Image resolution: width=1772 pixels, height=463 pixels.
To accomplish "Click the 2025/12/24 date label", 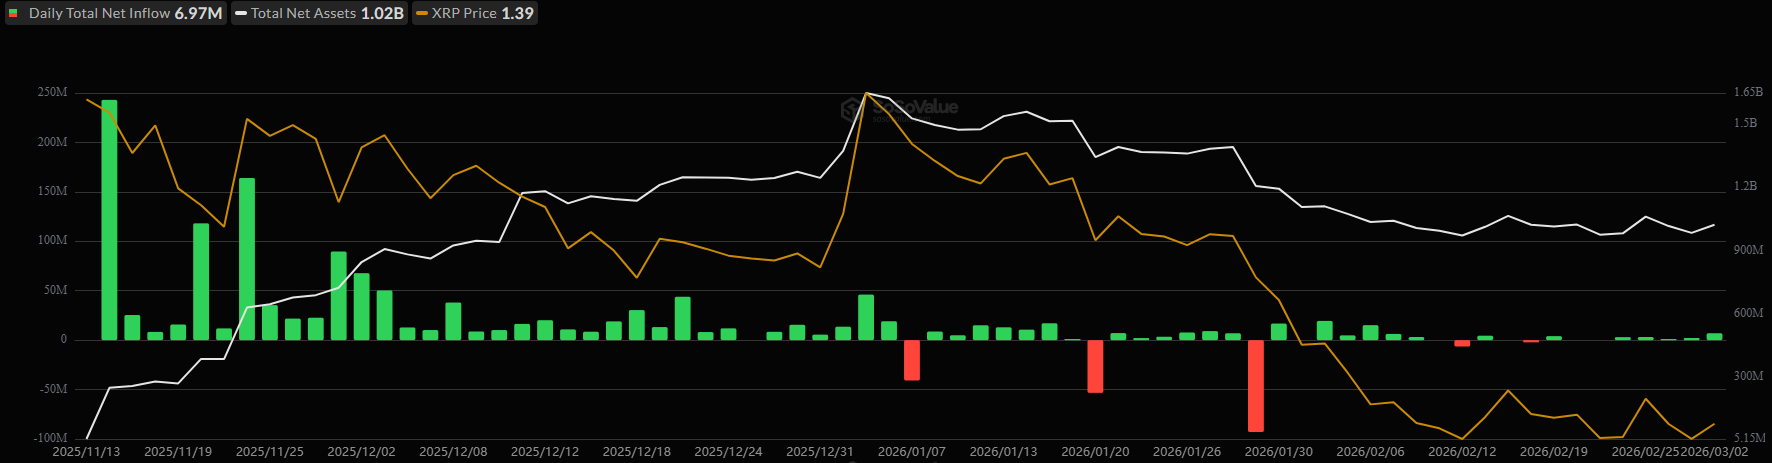I will pos(728,452).
